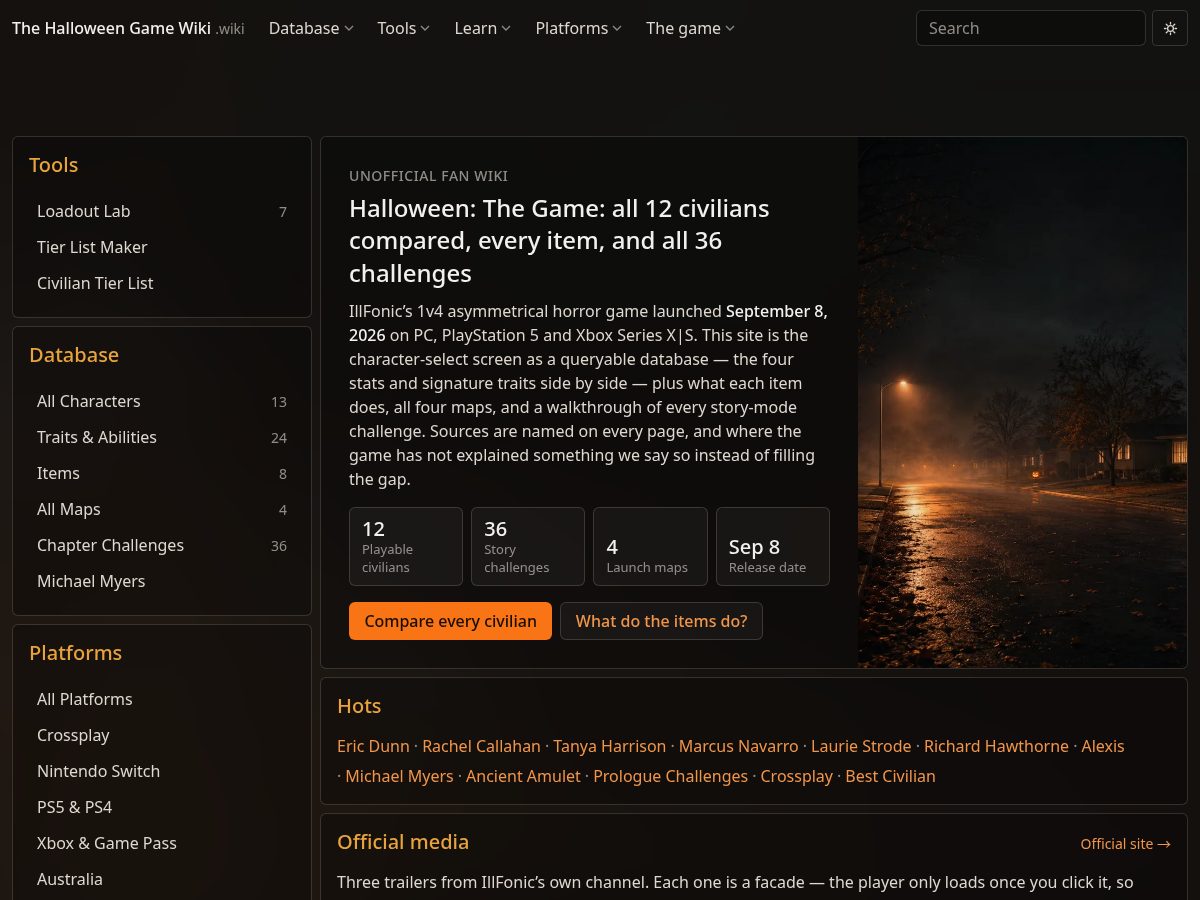Image resolution: width=1200 pixels, height=900 pixels.
Task: Click the Sep 8 Release date card
Action: point(773,546)
